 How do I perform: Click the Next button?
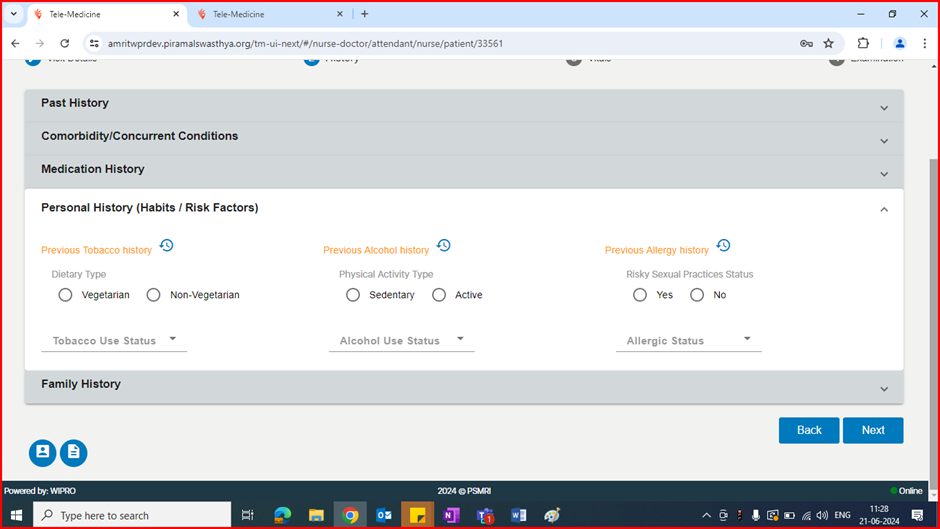(x=873, y=430)
